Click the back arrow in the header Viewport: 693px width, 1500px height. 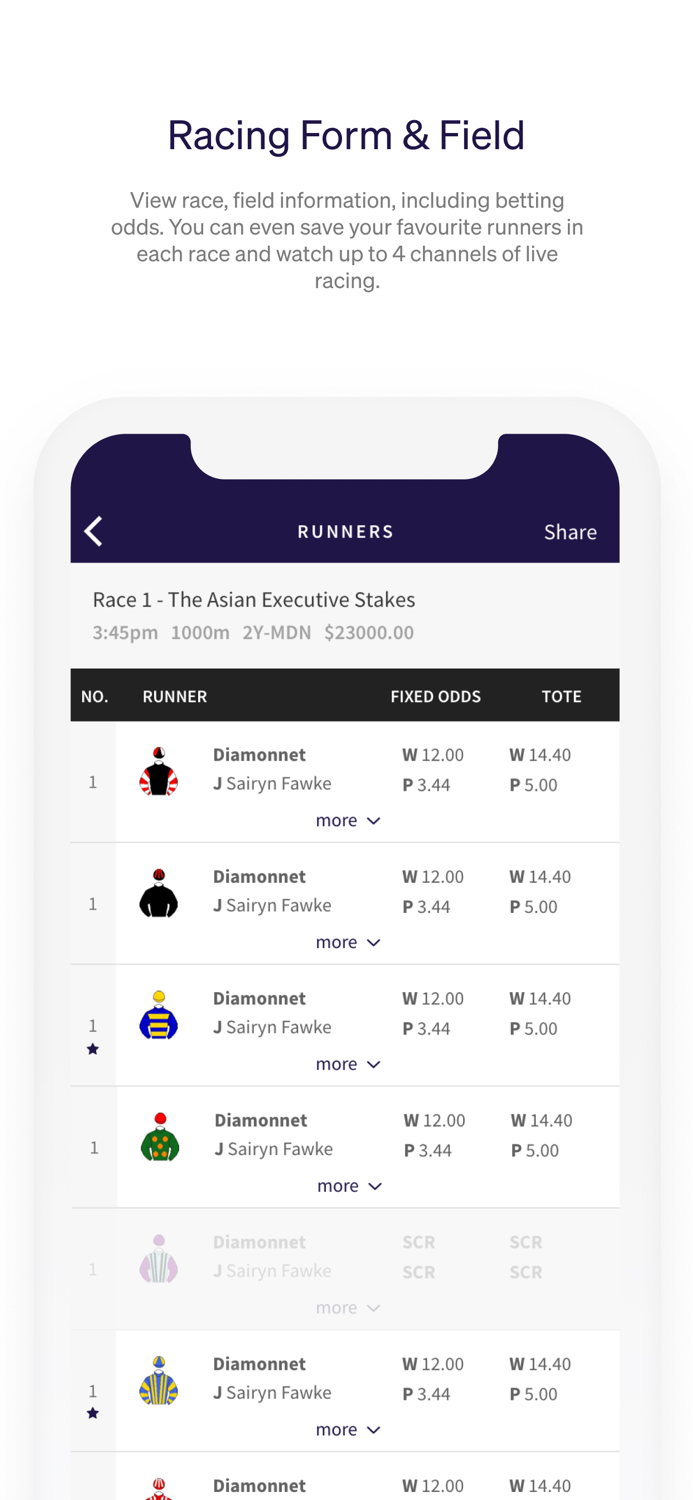click(x=92, y=531)
